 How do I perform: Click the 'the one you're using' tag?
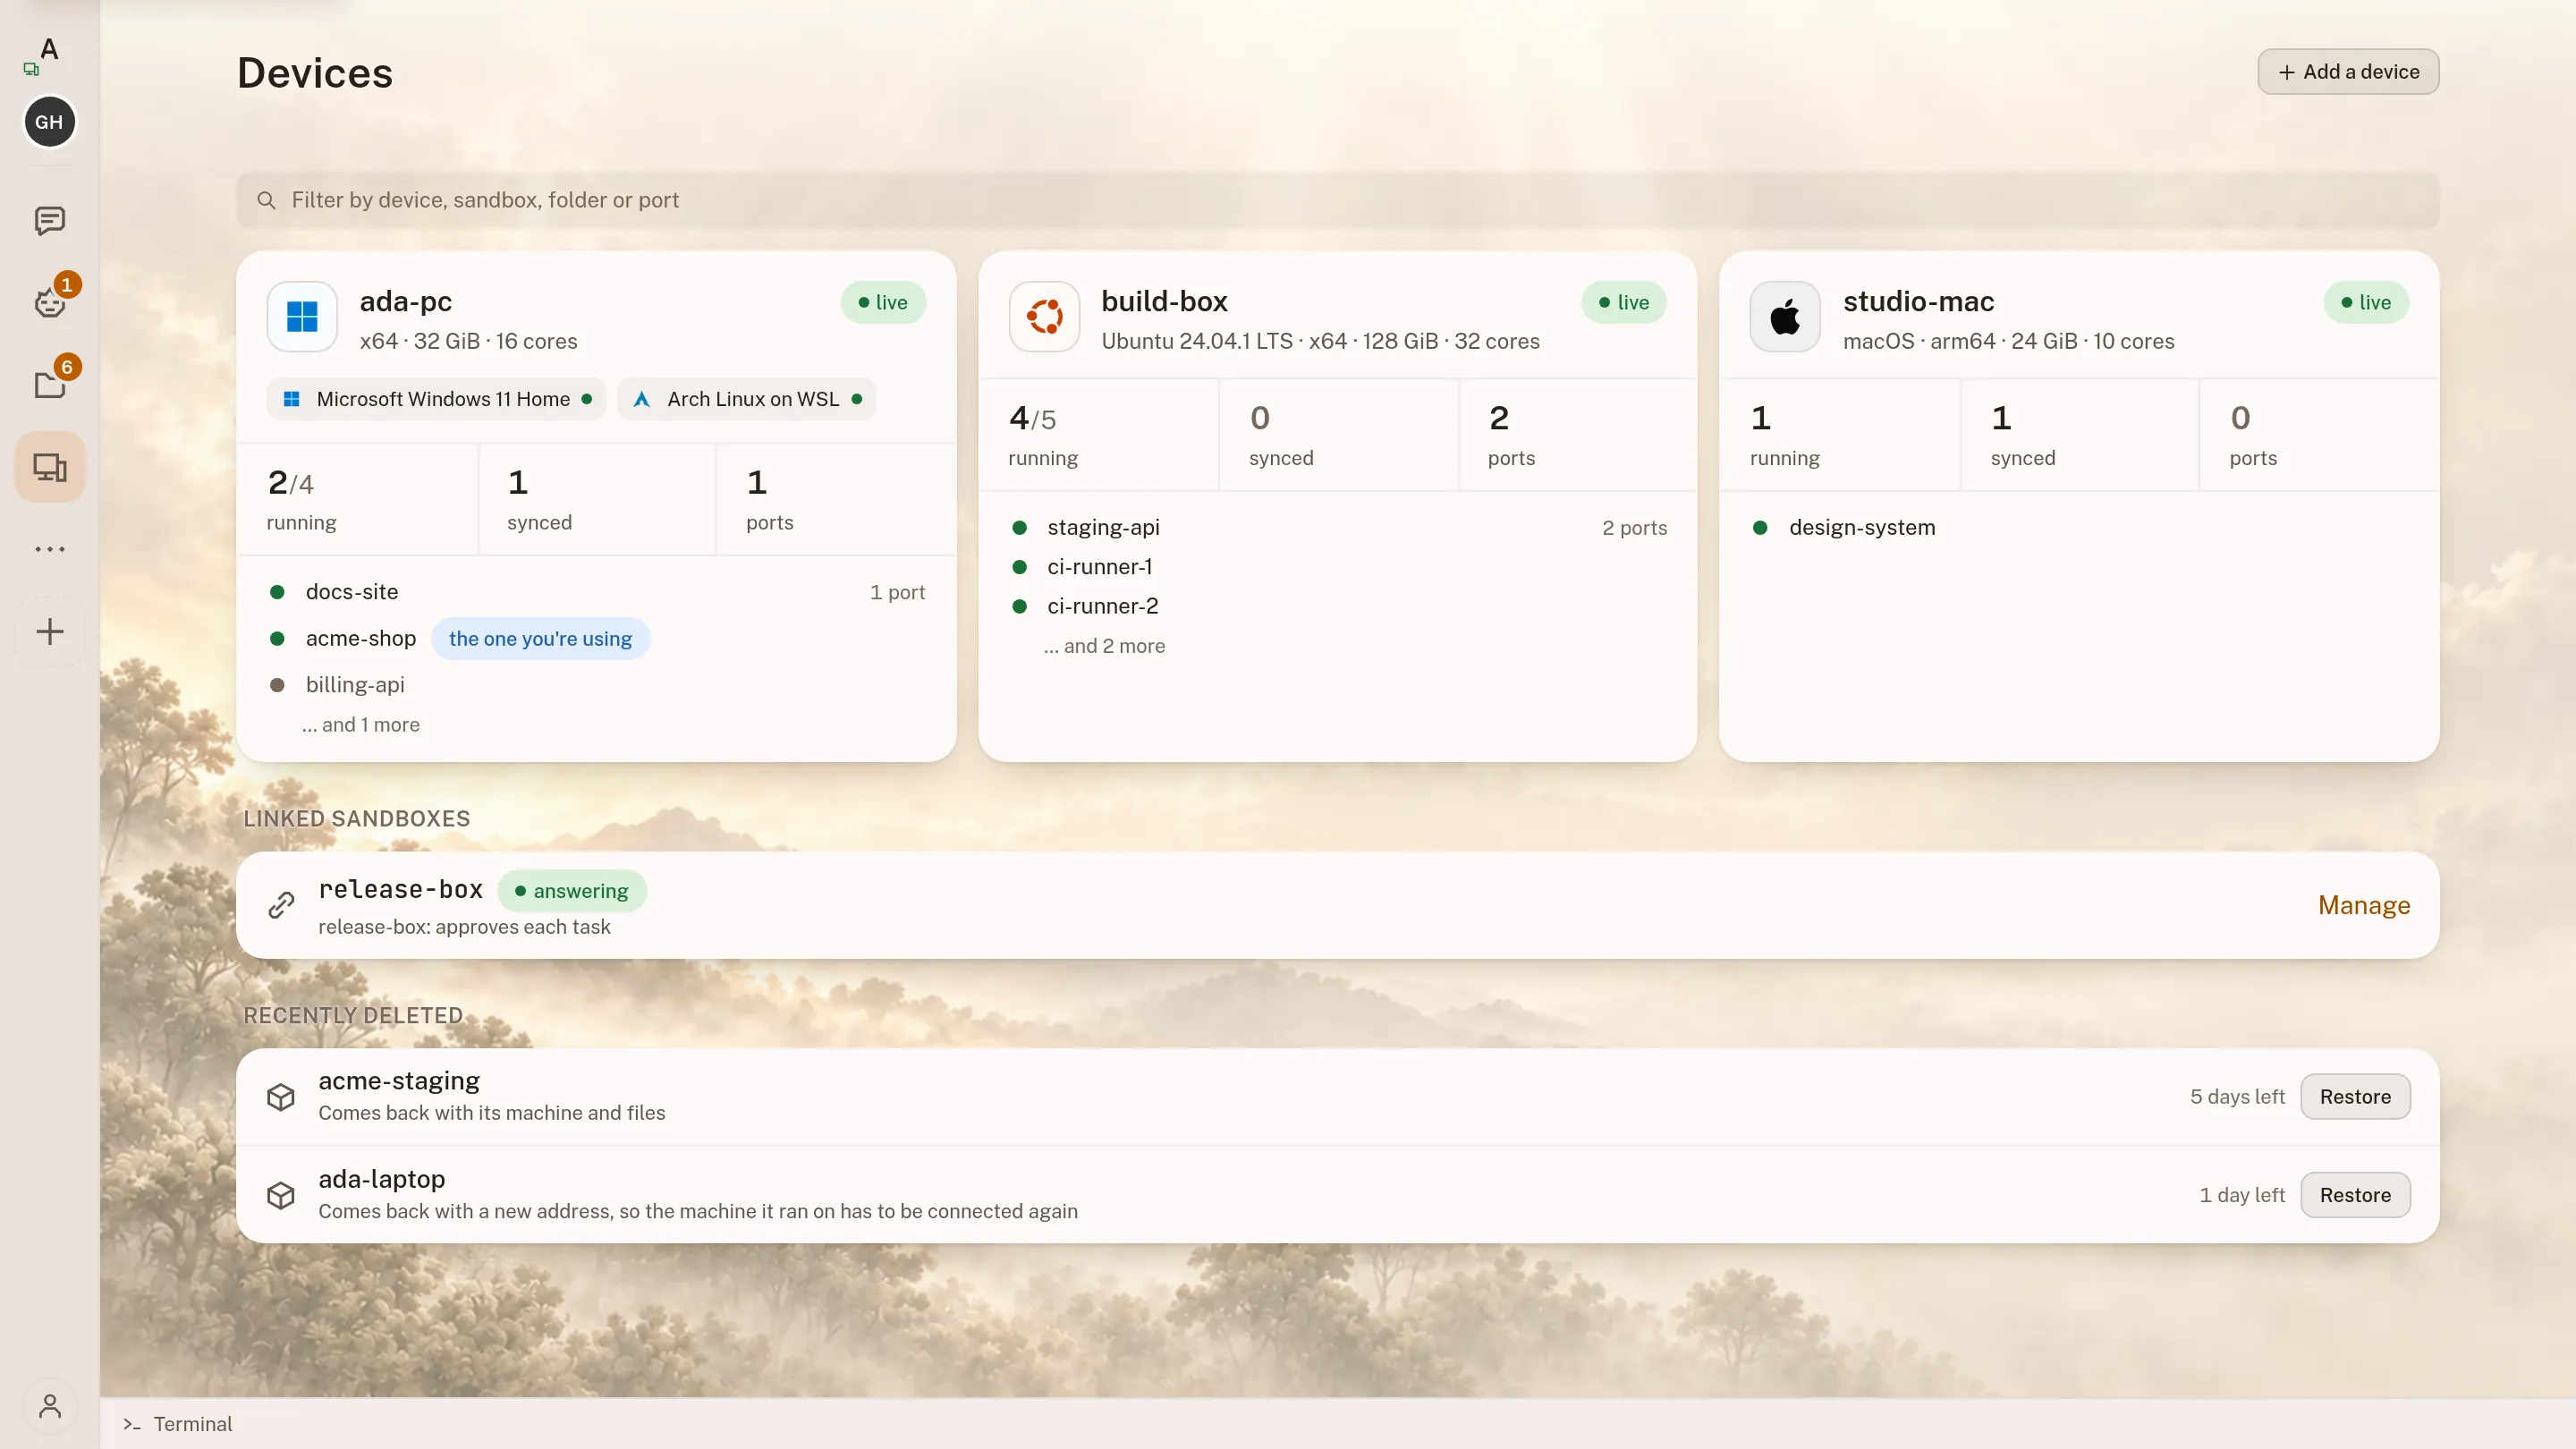click(x=540, y=639)
